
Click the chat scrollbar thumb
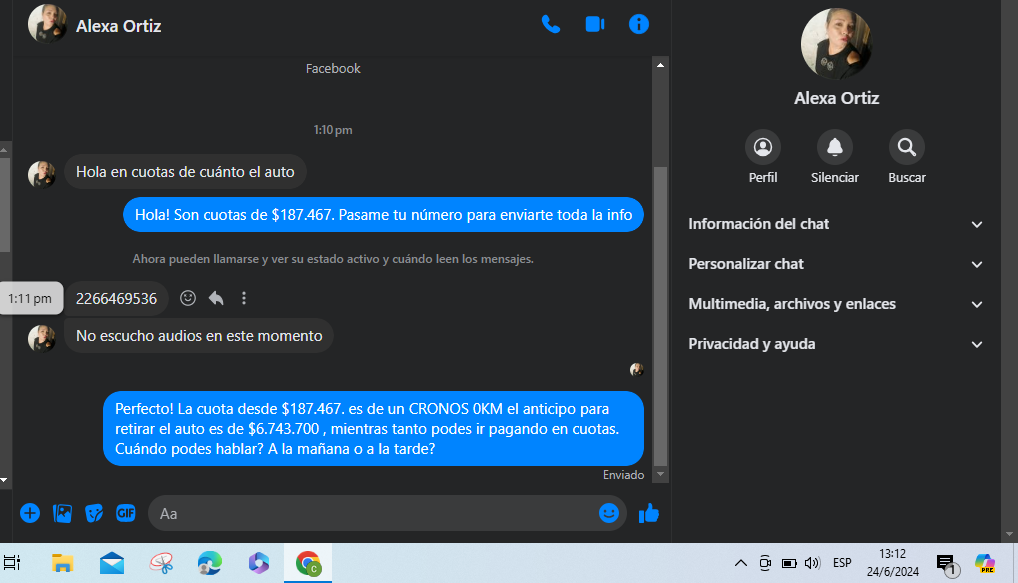pyautogui.click(x=660, y=316)
